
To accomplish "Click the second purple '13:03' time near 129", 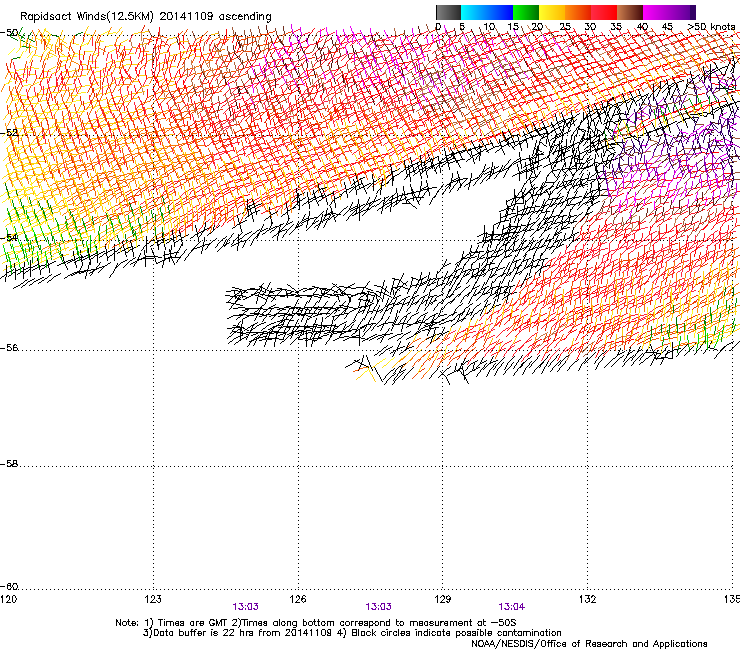I will click(x=378, y=607).
